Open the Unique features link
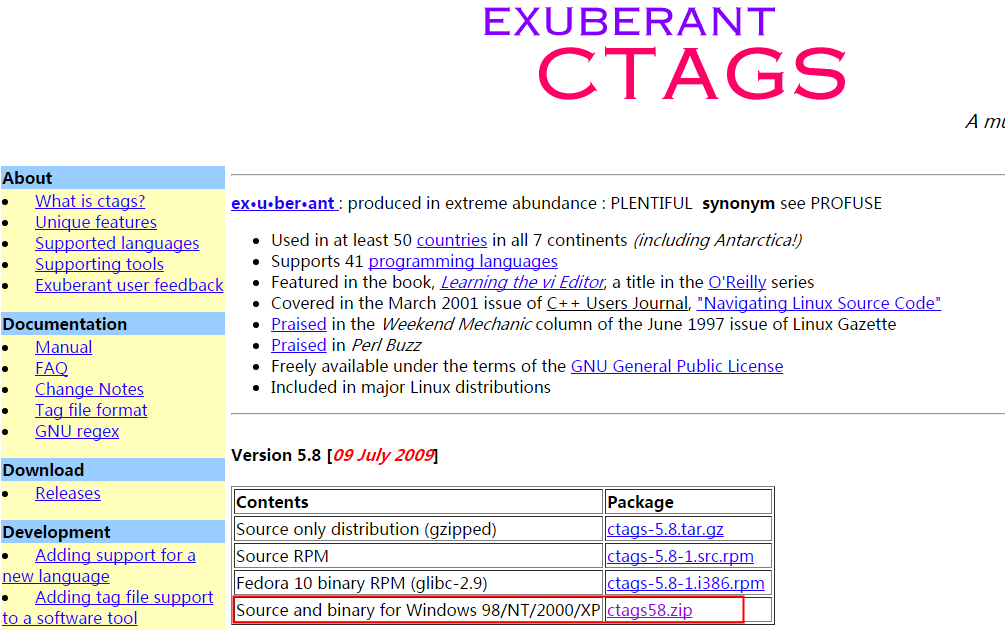 (x=96, y=222)
